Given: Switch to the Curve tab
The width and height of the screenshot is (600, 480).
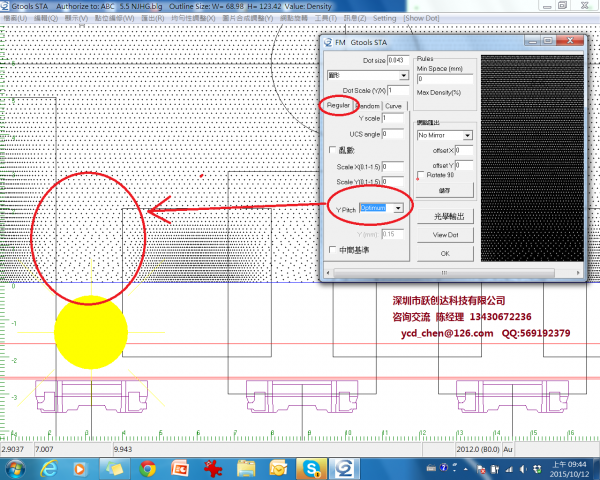Looking at the screenshot, I should 394,105.
